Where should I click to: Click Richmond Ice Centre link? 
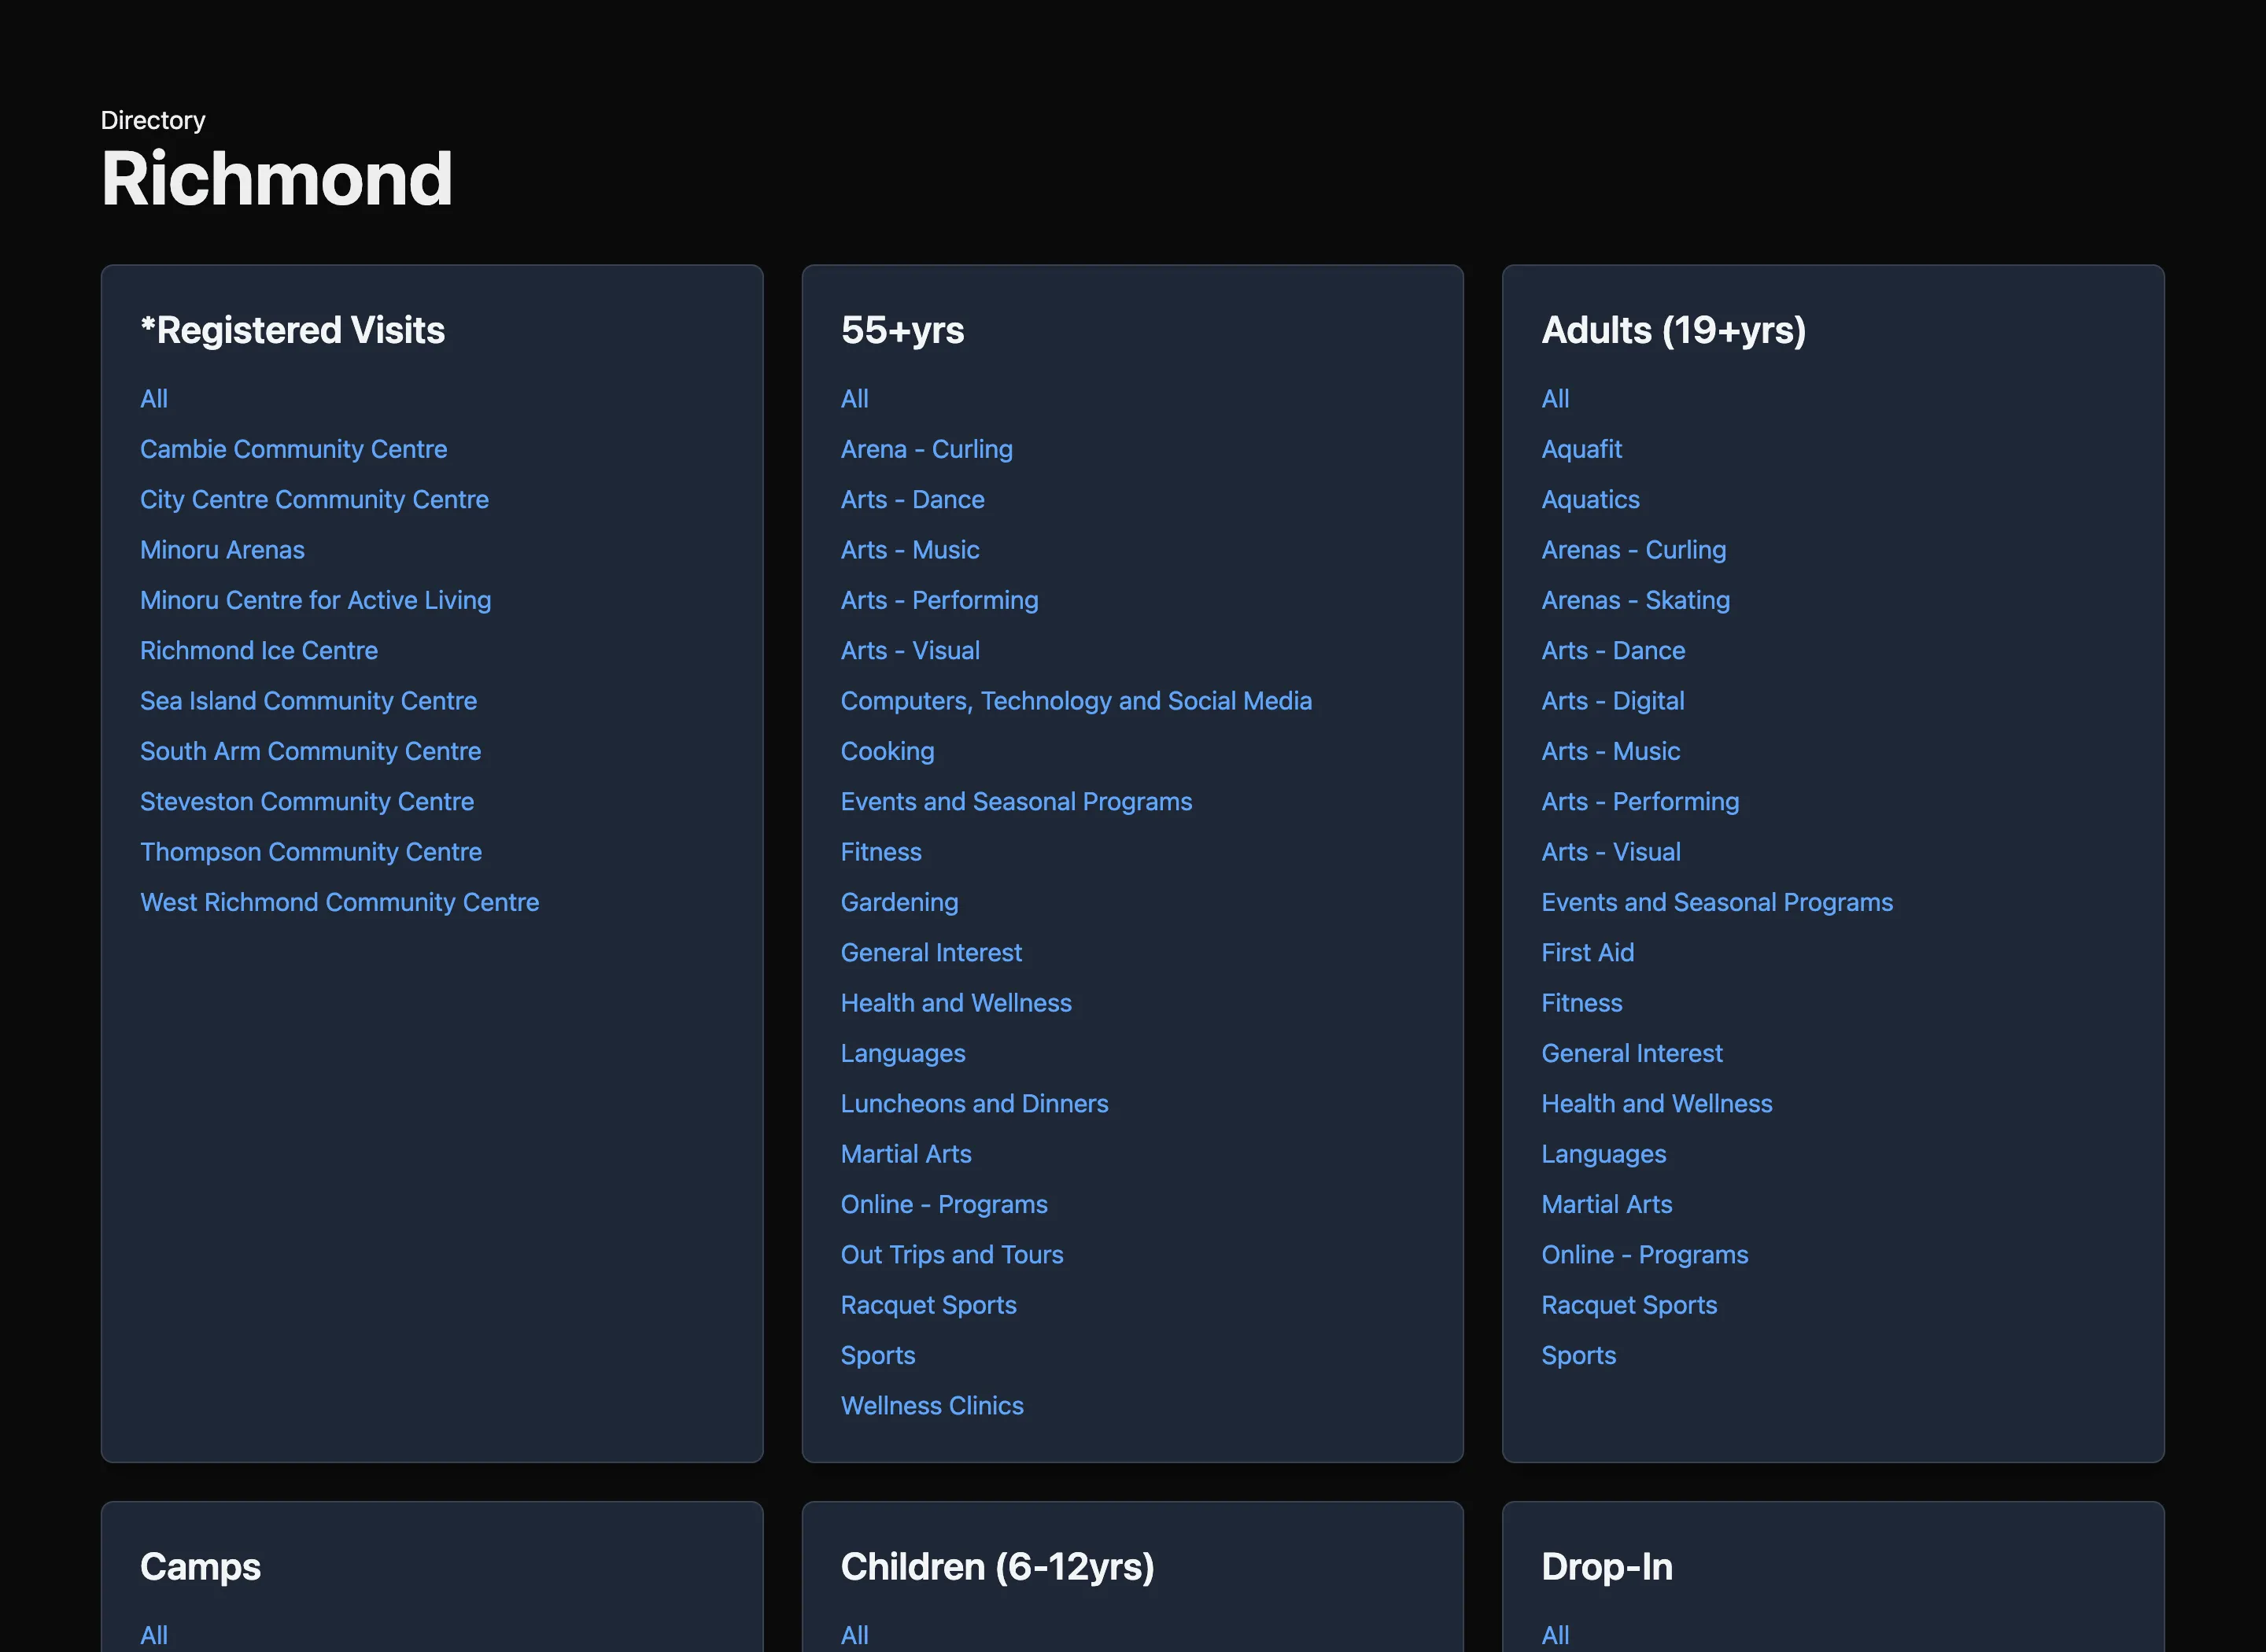pyautogui.click(x=258, y=650)
